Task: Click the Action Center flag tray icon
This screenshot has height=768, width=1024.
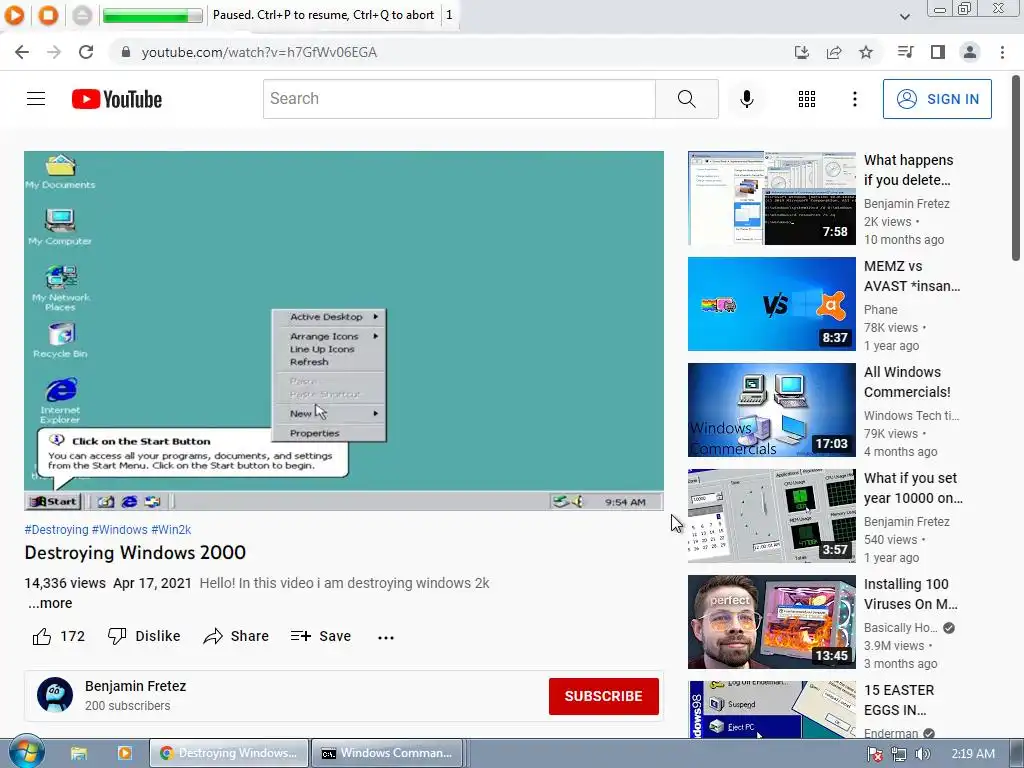Action: click(875, 754)
